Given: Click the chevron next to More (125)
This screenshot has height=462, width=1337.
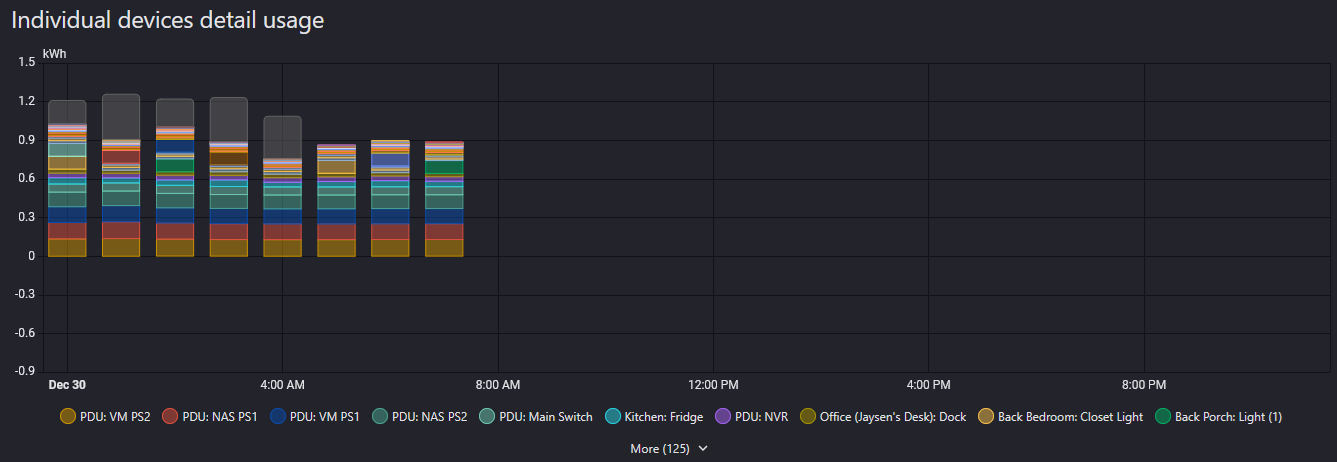Looking at the screenshot, I should pyautogui.click(x=703, y=449).
